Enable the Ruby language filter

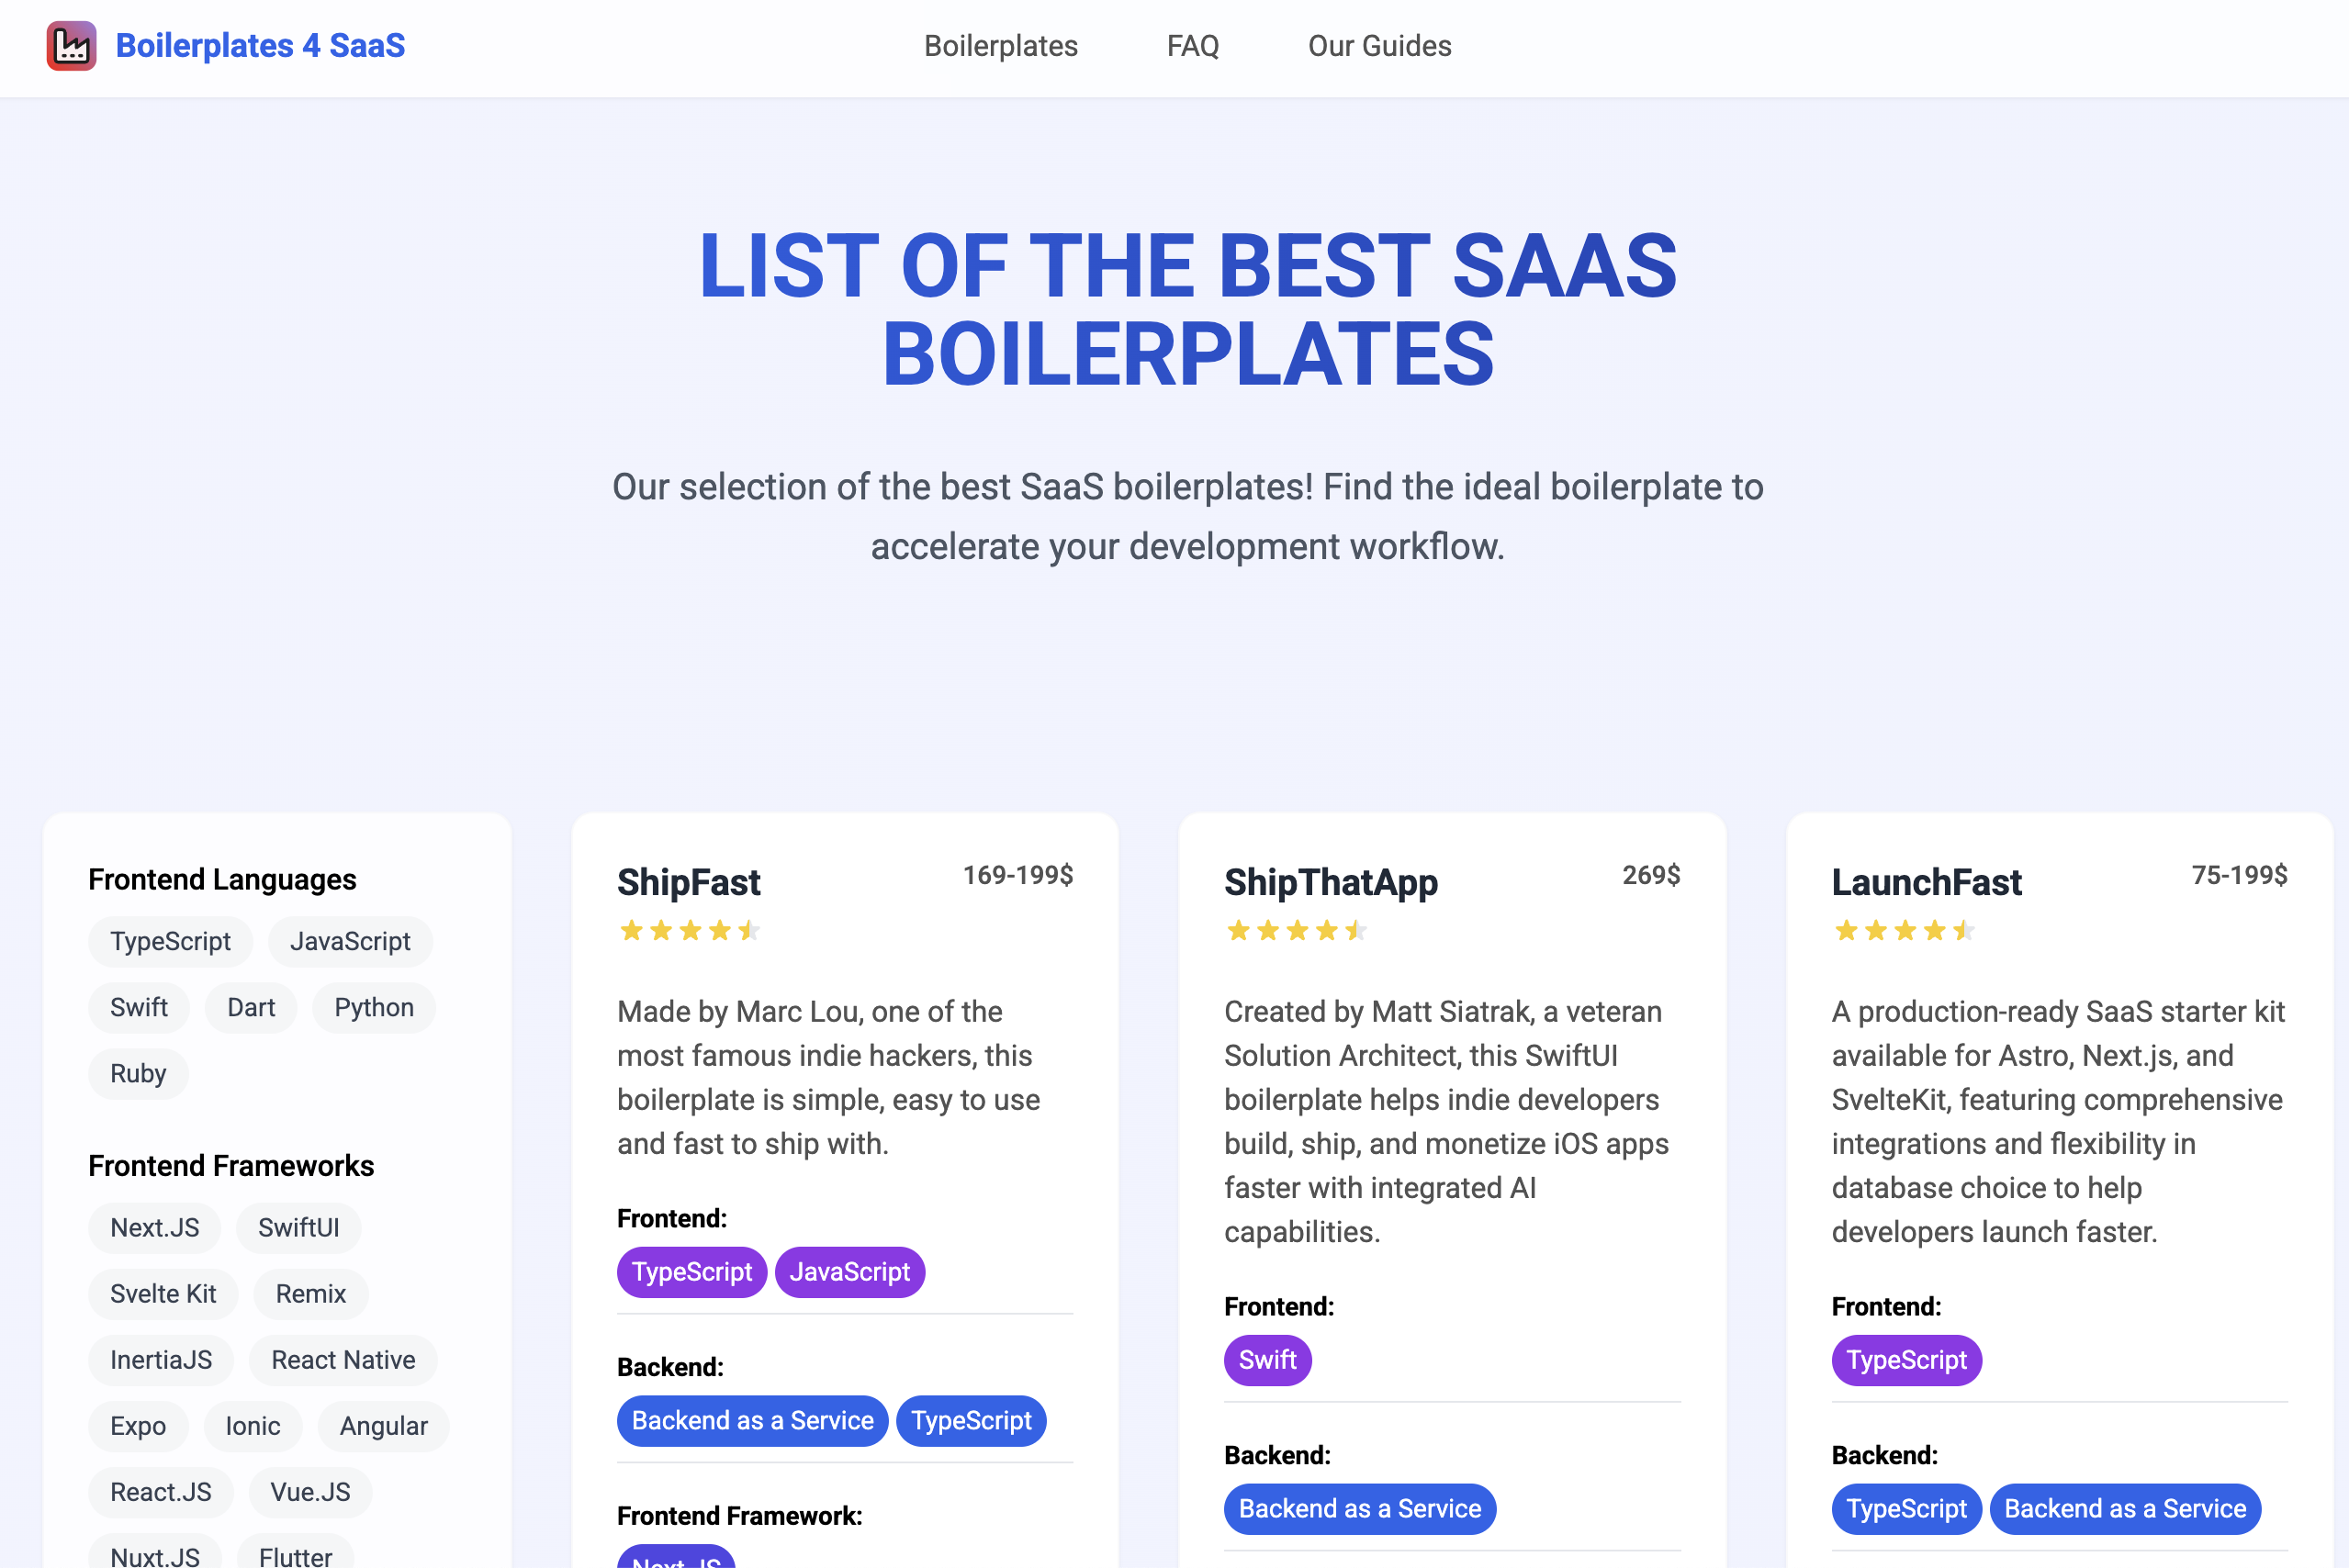(138, 1073)
